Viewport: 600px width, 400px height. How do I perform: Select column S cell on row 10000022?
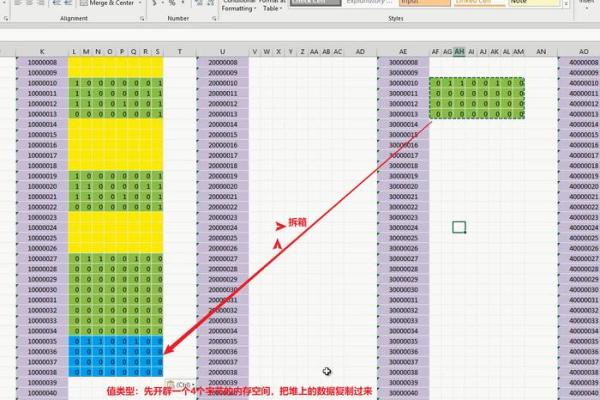click(159, 207)
